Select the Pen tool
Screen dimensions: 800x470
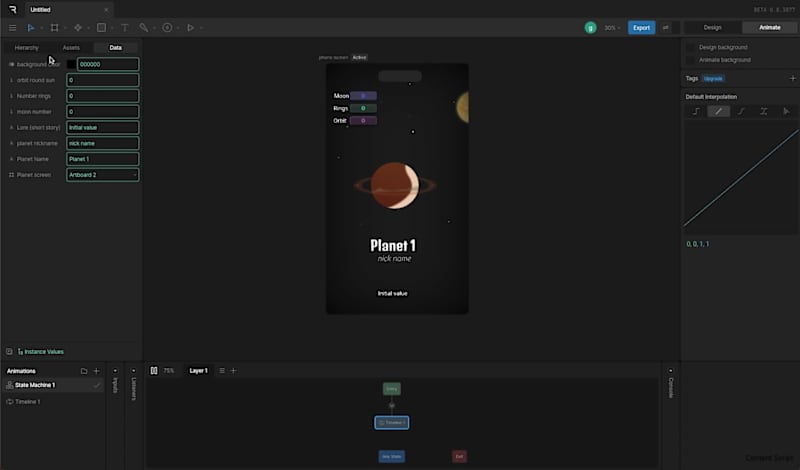click(x=143, y=28)
